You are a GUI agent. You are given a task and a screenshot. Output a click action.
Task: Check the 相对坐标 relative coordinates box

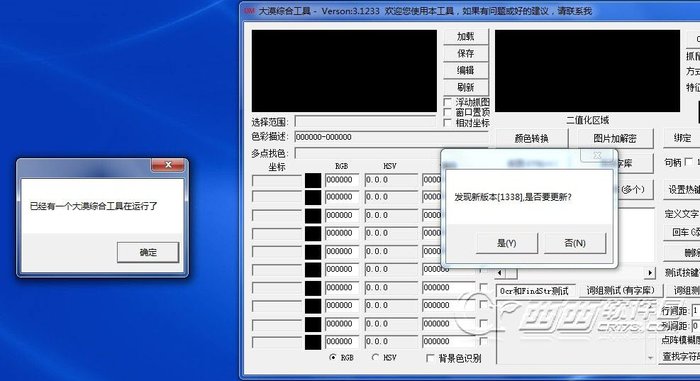point(448,122)
